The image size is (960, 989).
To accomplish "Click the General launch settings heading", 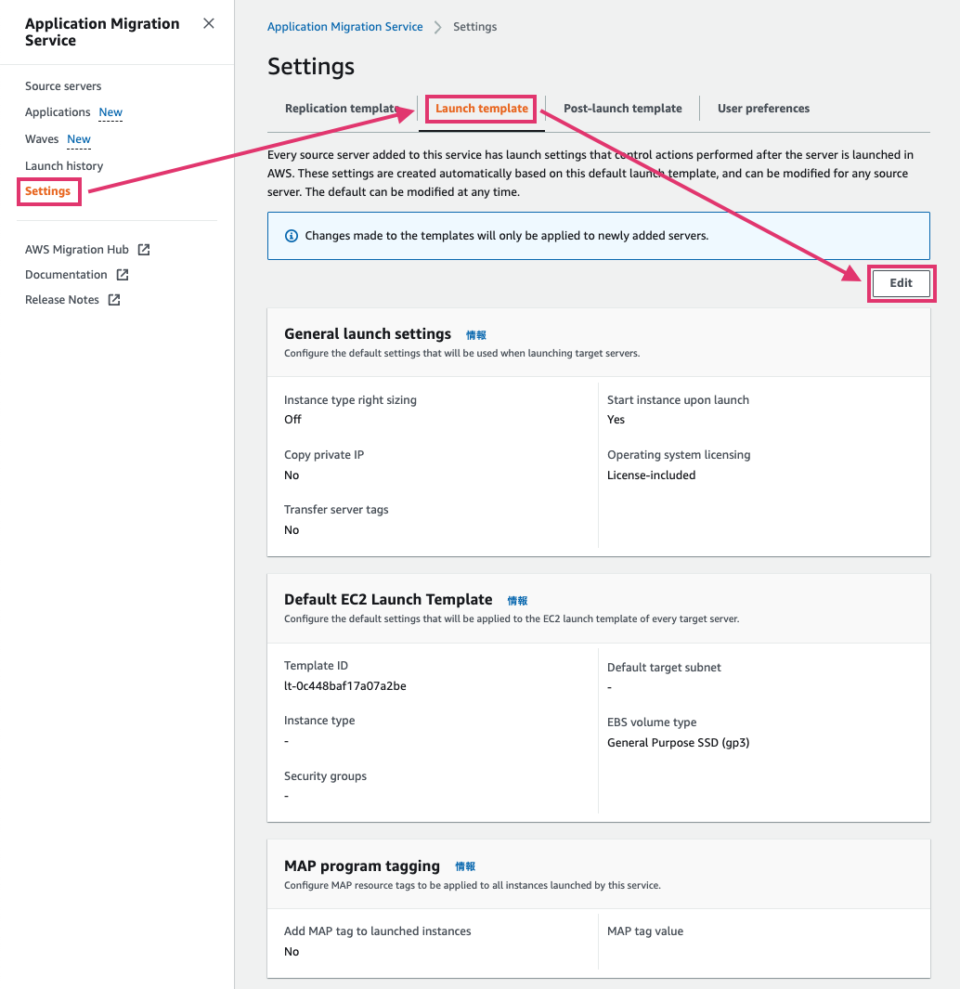I will pyautogui.click(x=368, y=334).
